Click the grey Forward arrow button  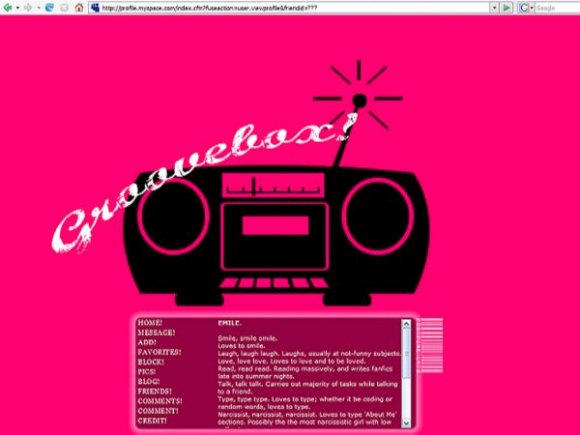28,7
